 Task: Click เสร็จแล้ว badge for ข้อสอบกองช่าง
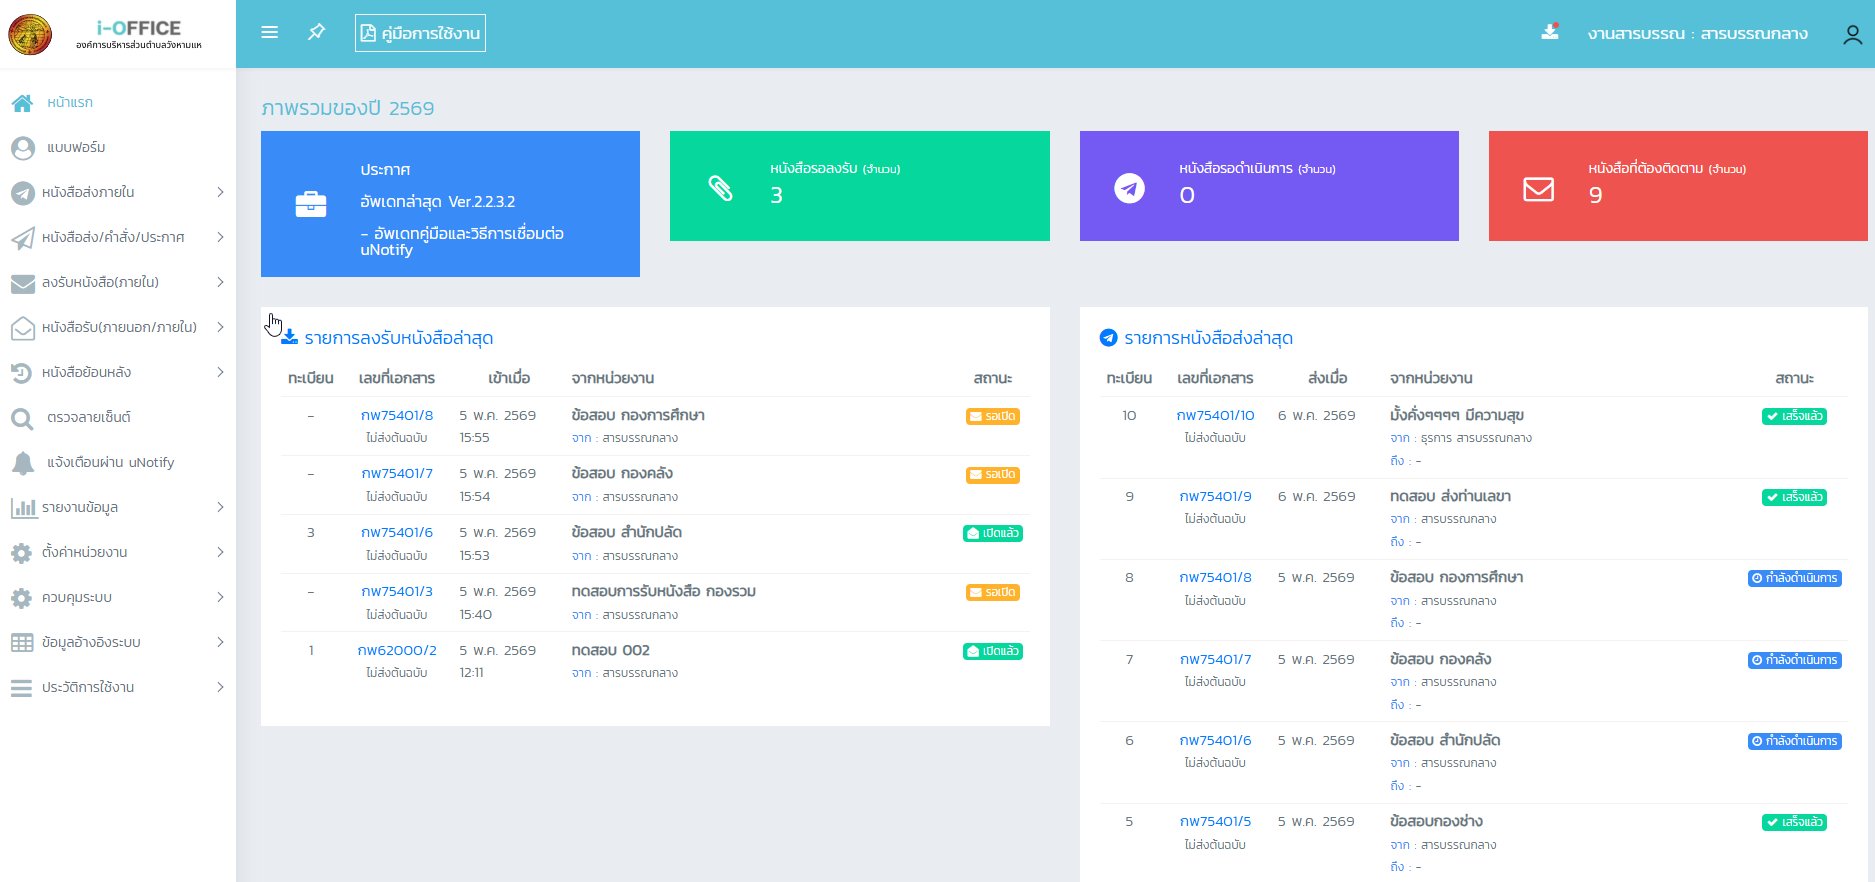(1794, 822)
